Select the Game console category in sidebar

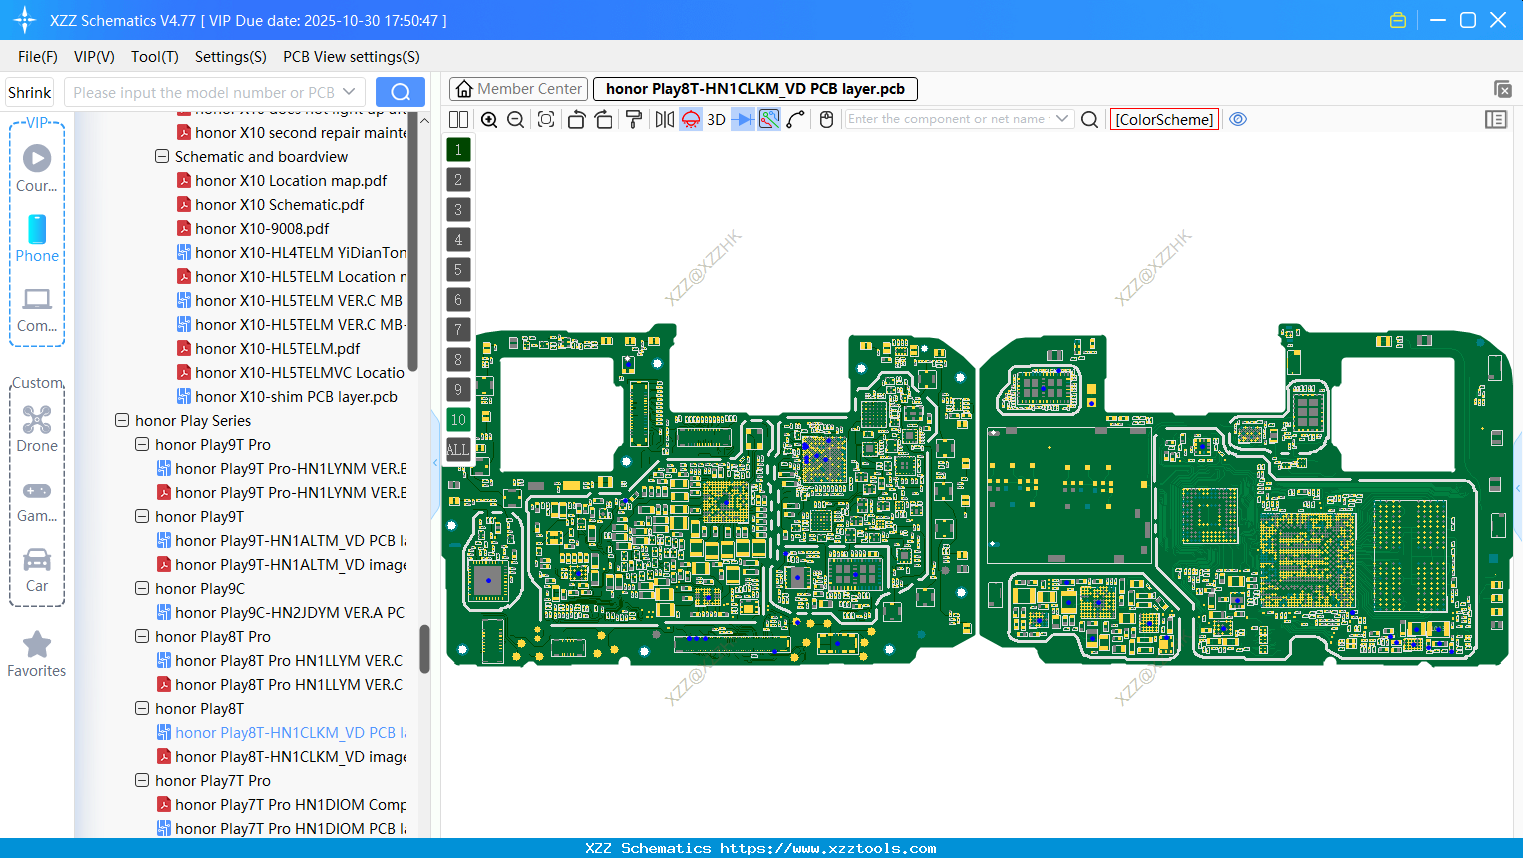click(37, 500)
